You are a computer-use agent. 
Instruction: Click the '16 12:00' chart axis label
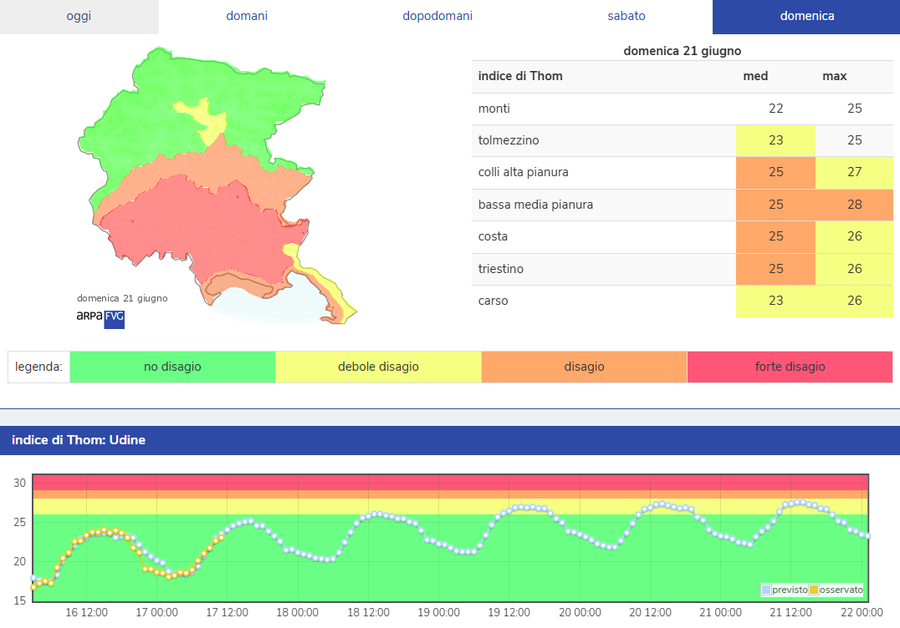[x=87, y=613]
